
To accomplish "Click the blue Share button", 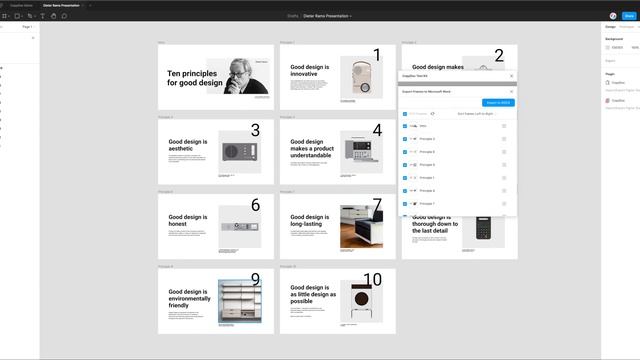I will (x=629, y=16).
